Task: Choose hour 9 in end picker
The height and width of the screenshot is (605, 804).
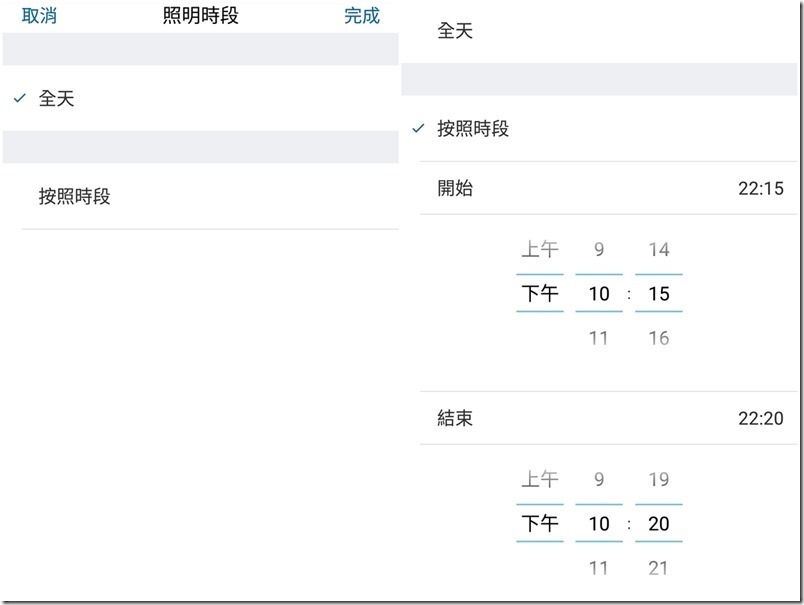Action: [599, 480]
